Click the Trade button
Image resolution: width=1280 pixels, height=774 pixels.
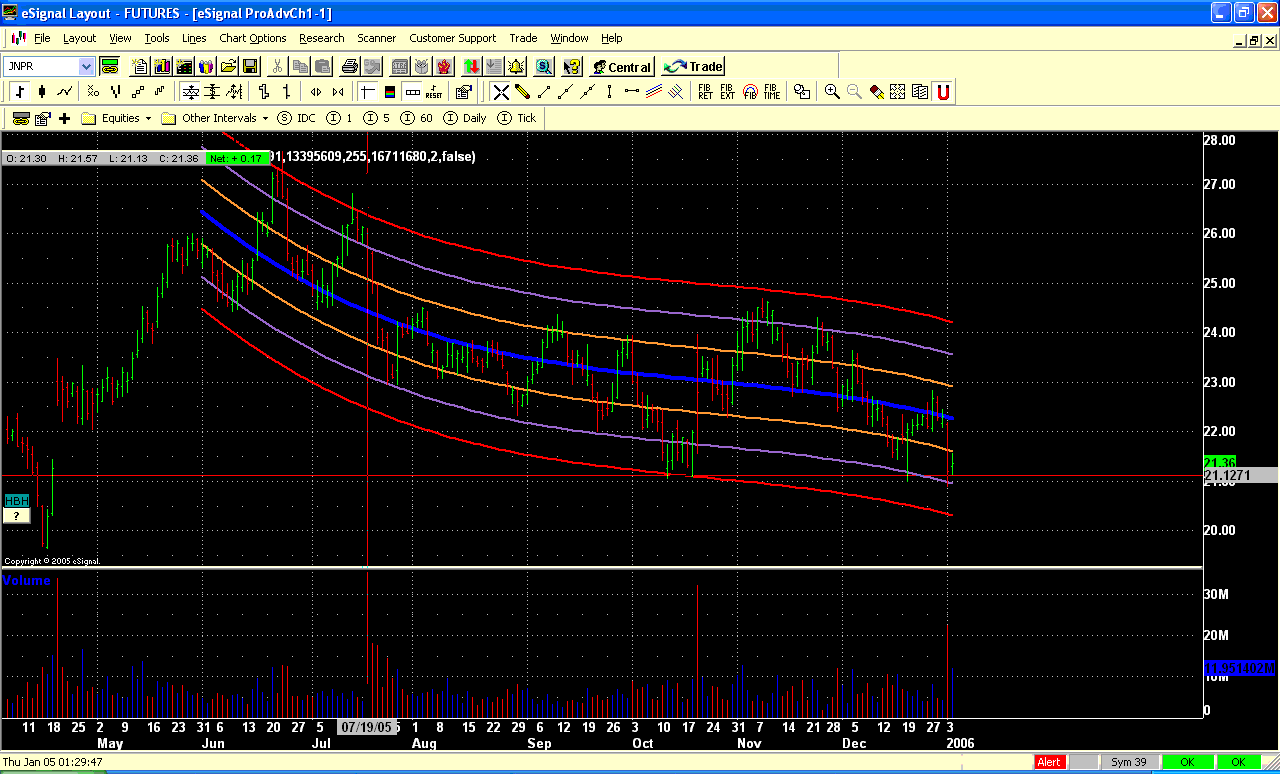(x=694, y=67)
